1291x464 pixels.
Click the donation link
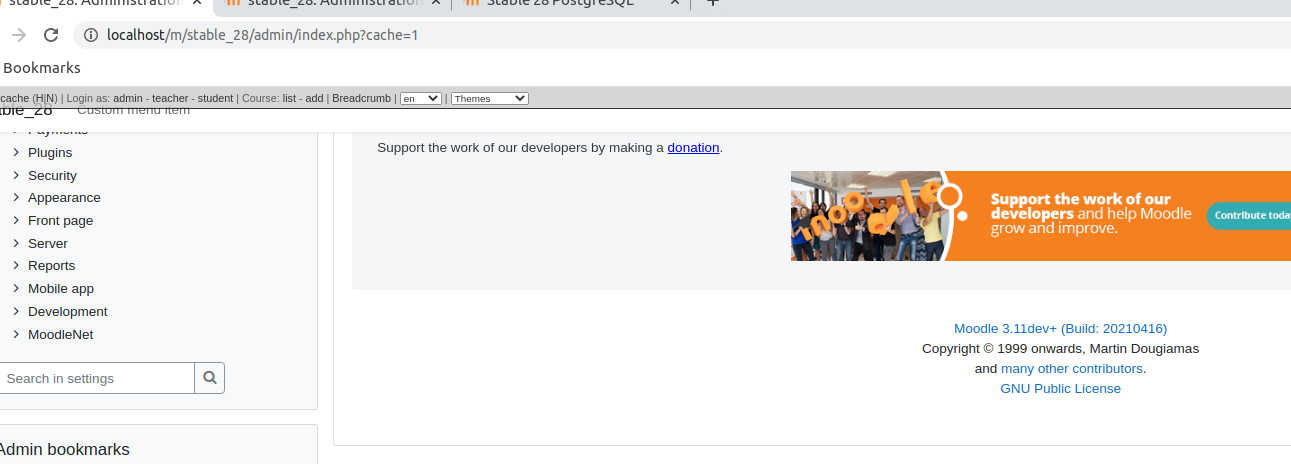pyautogui.click(x=693, y=148)
